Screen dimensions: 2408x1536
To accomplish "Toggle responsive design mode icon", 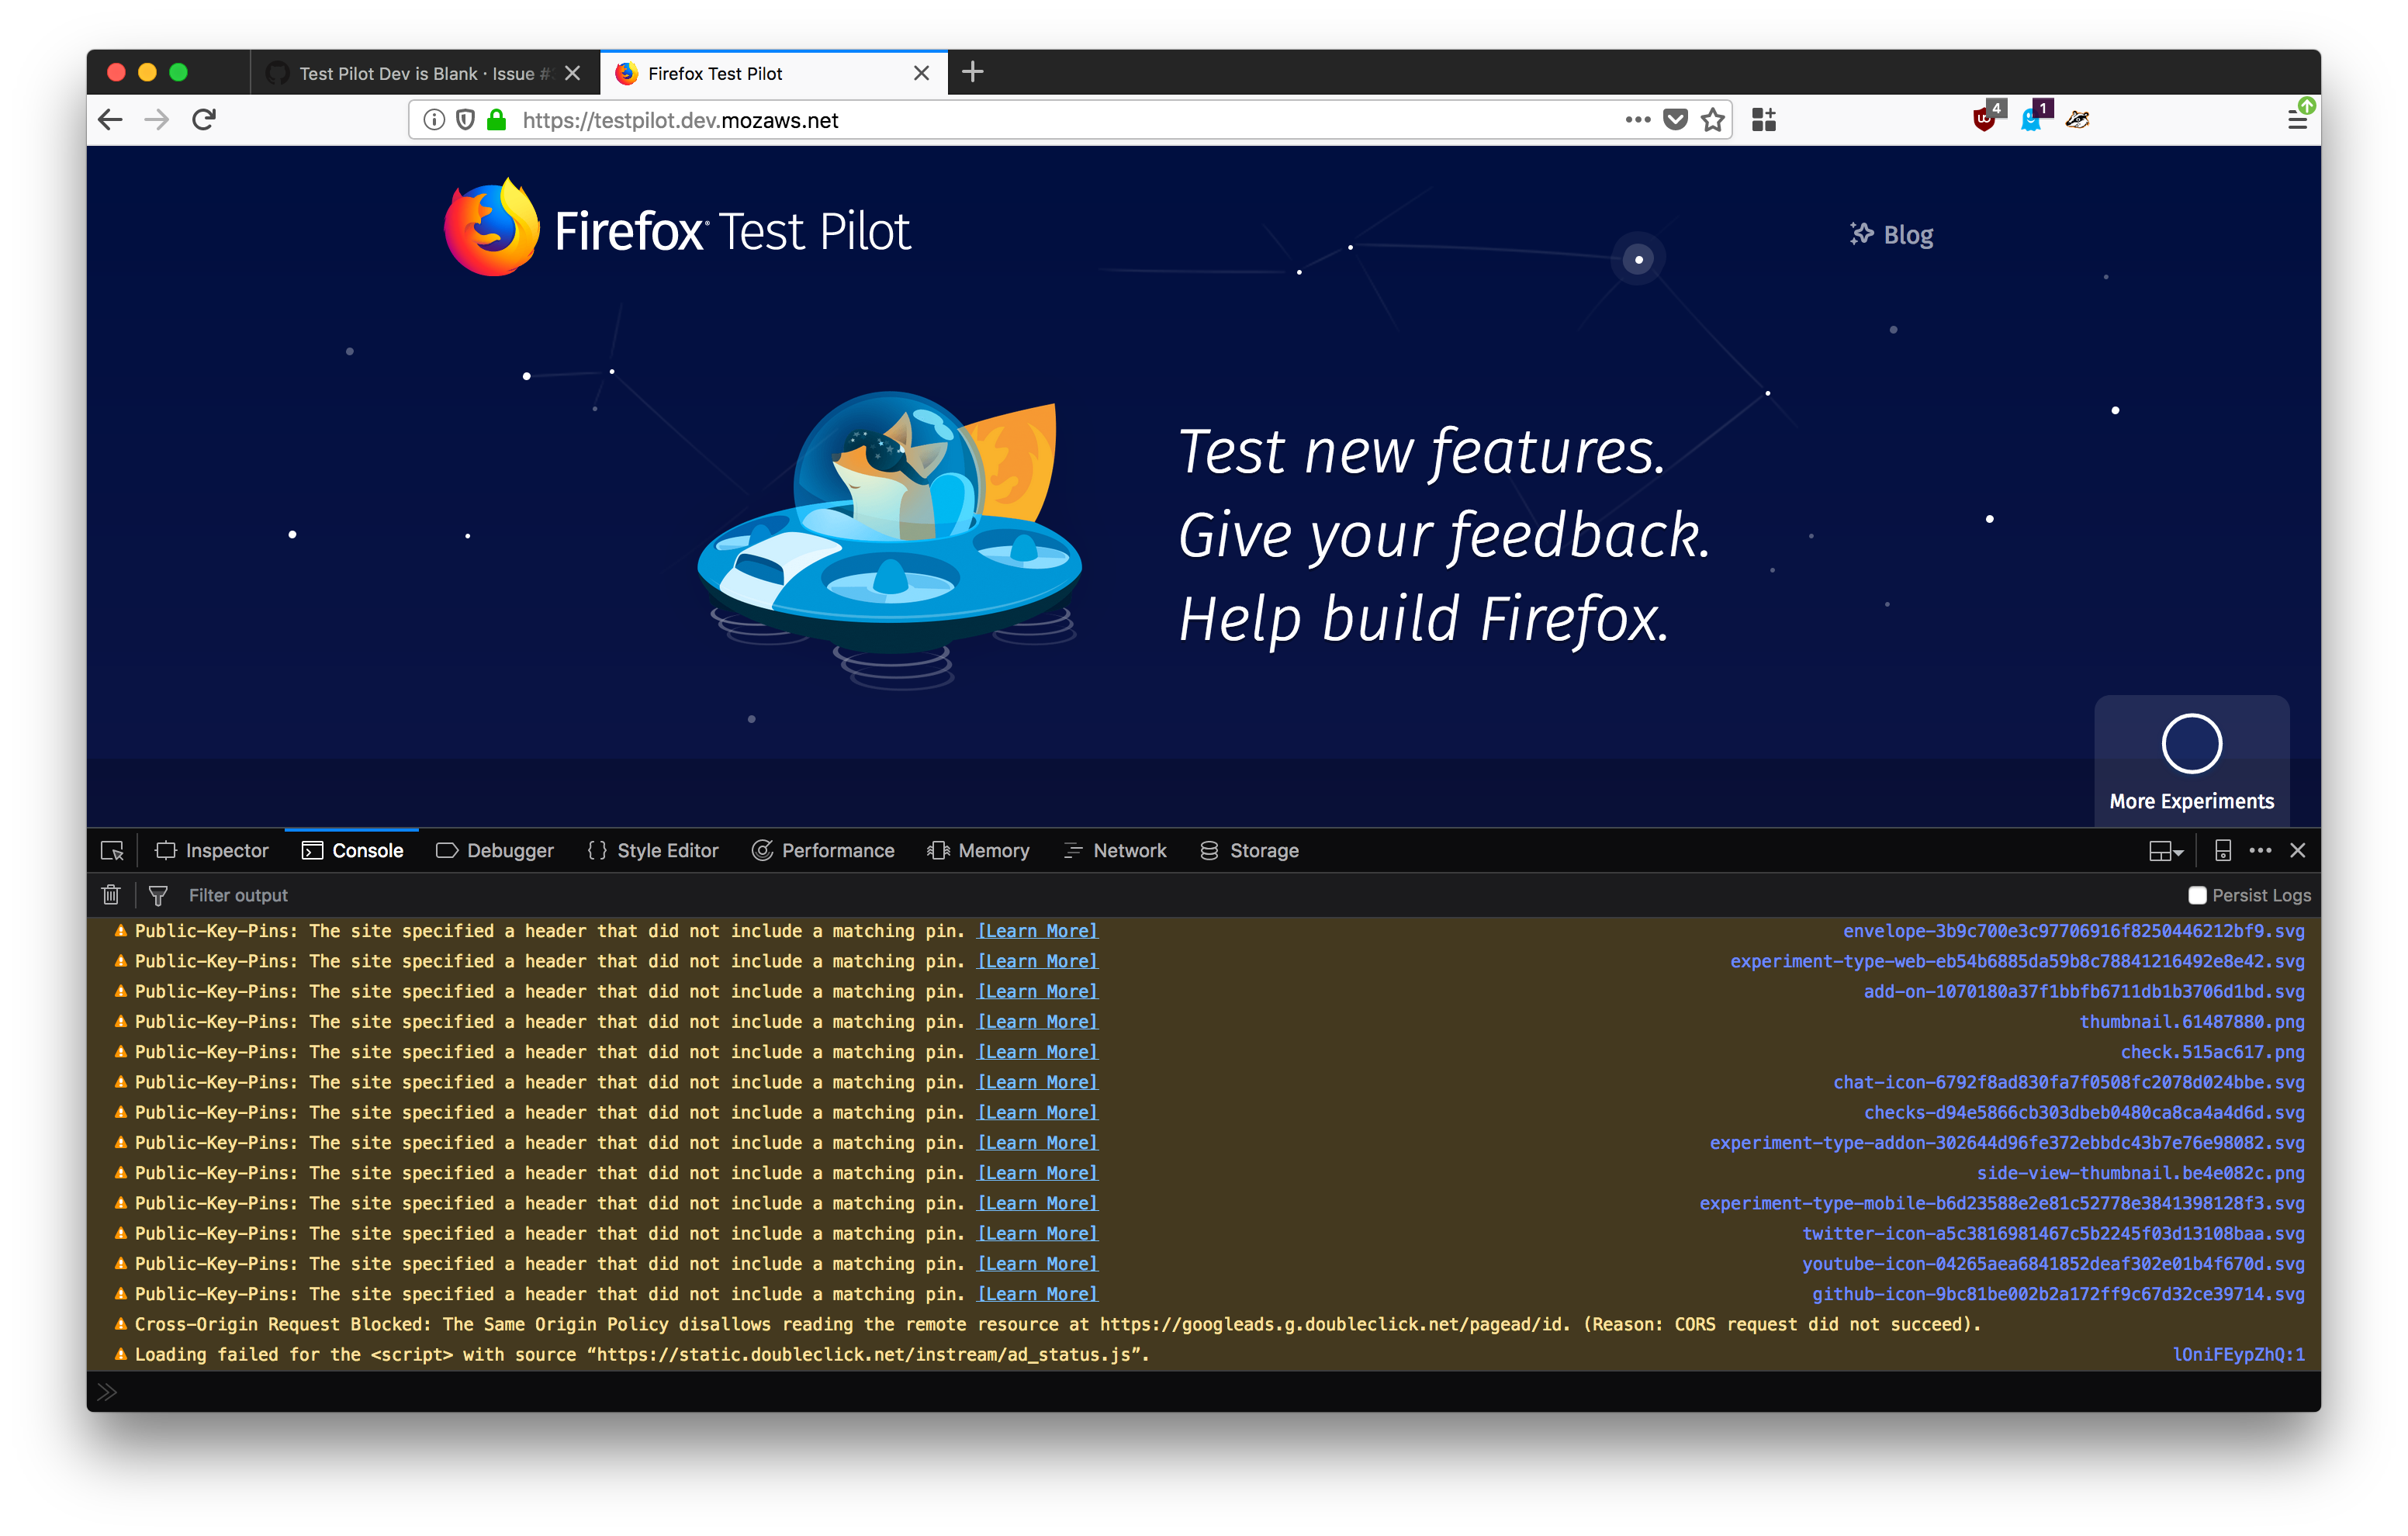I will click(2222, 851).
